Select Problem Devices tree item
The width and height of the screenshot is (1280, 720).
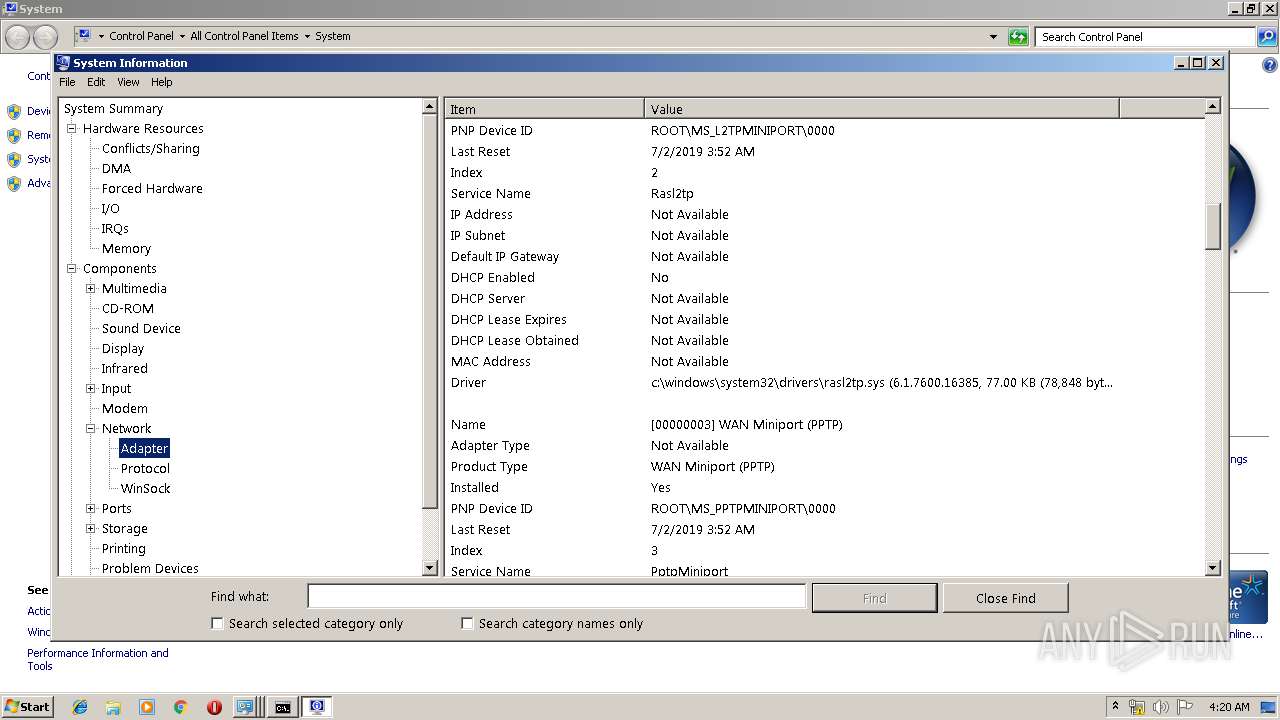[150, 569]
